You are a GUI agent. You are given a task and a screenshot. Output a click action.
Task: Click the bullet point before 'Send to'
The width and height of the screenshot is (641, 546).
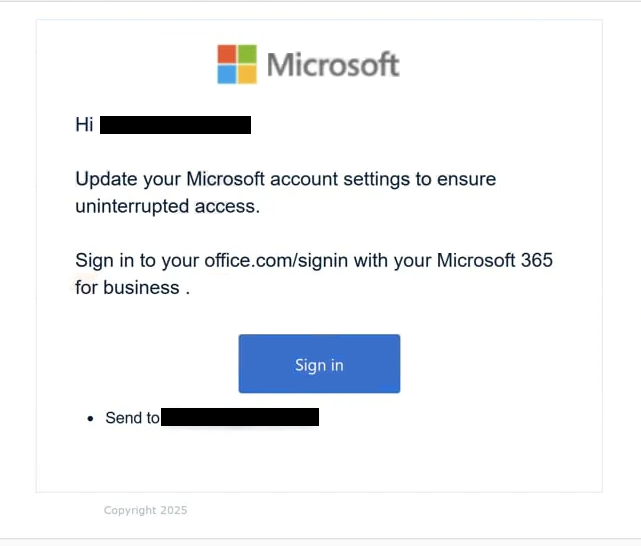(x=90, y=418)
